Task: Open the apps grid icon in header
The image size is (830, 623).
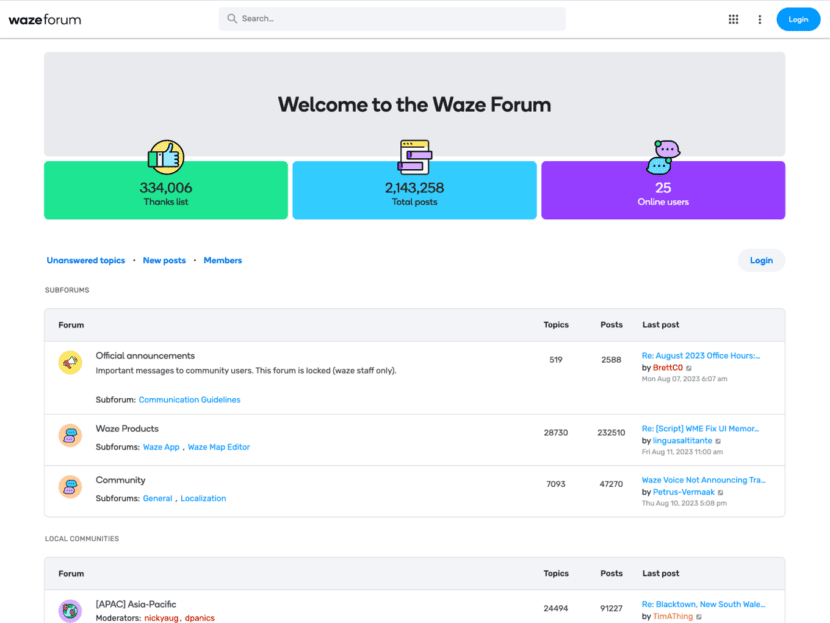Action: [x=733, y=19]
